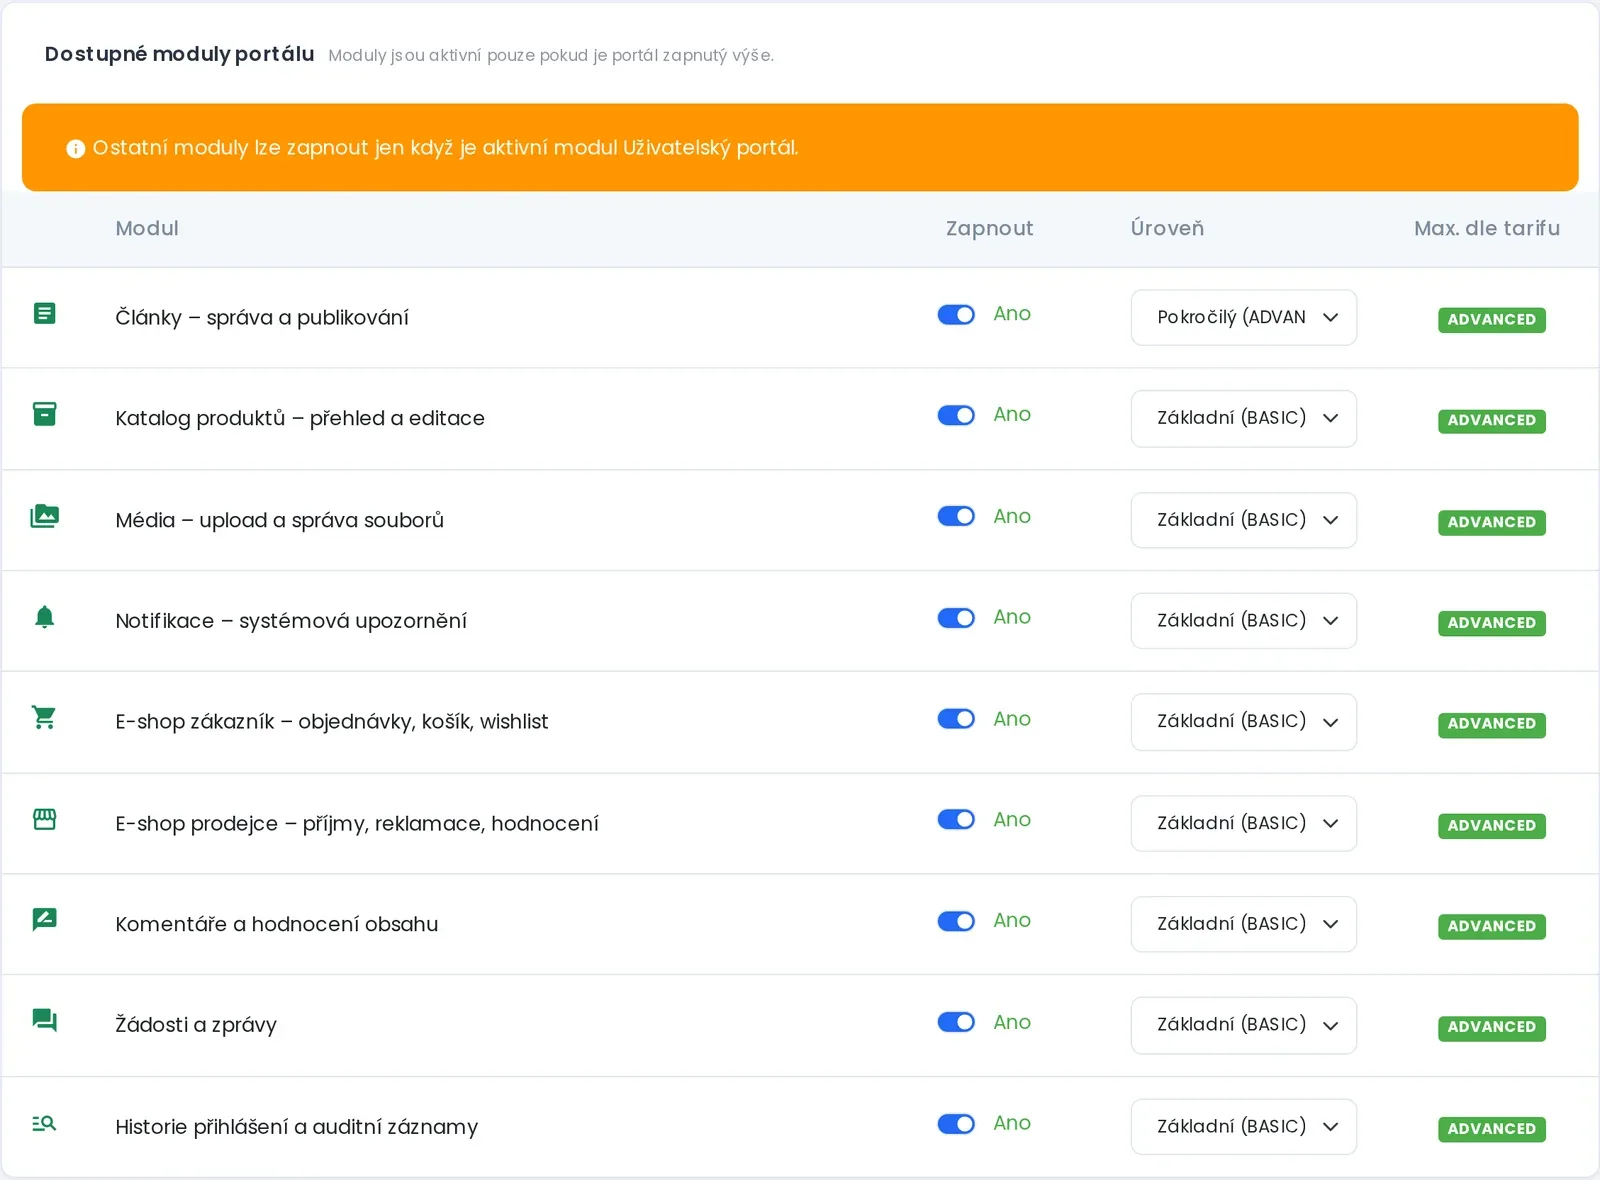Open the Žádosti a zprávy level dropdown

pos(1243,1025)
